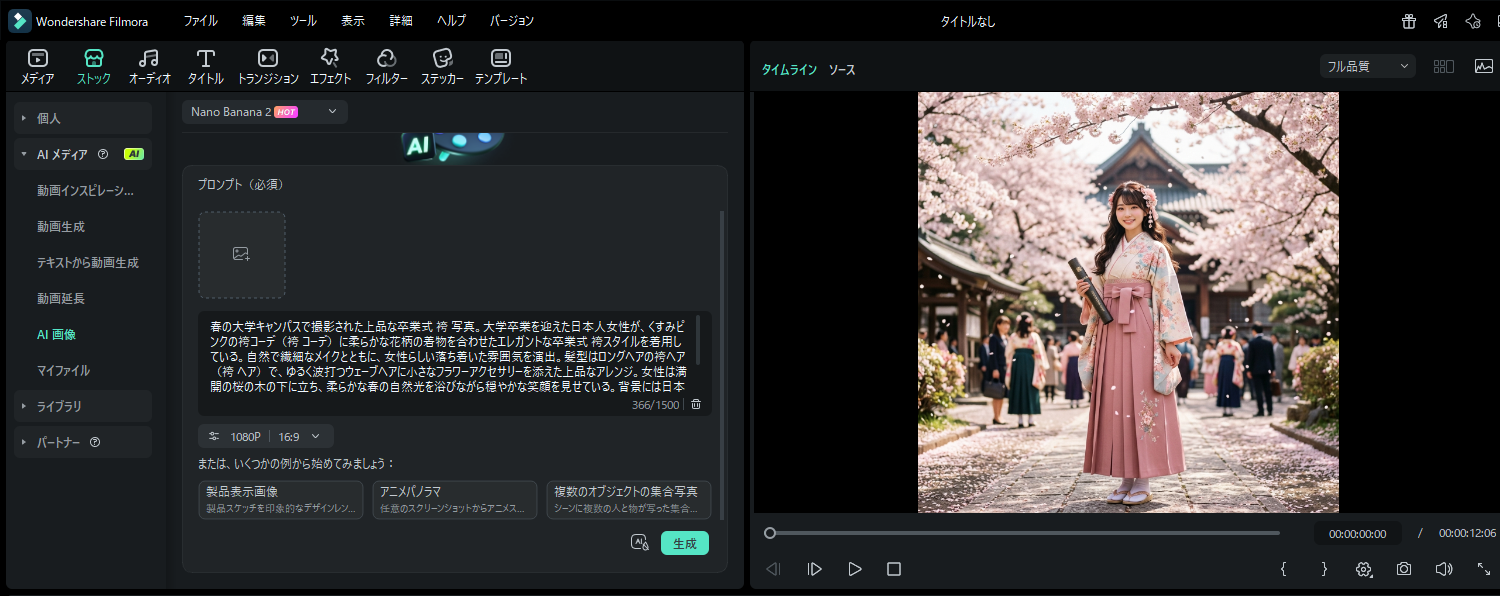The height and width of the screenshot is (596, 1500).
Task: Toggle the AI prompt enhancement icon beside 生成
Action: click(640, 543)
